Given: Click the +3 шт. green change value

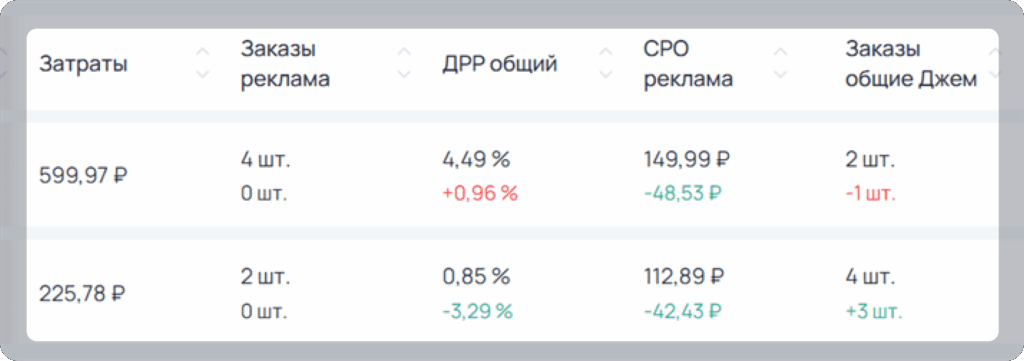Looking at the screenshot, I should 874,312.
